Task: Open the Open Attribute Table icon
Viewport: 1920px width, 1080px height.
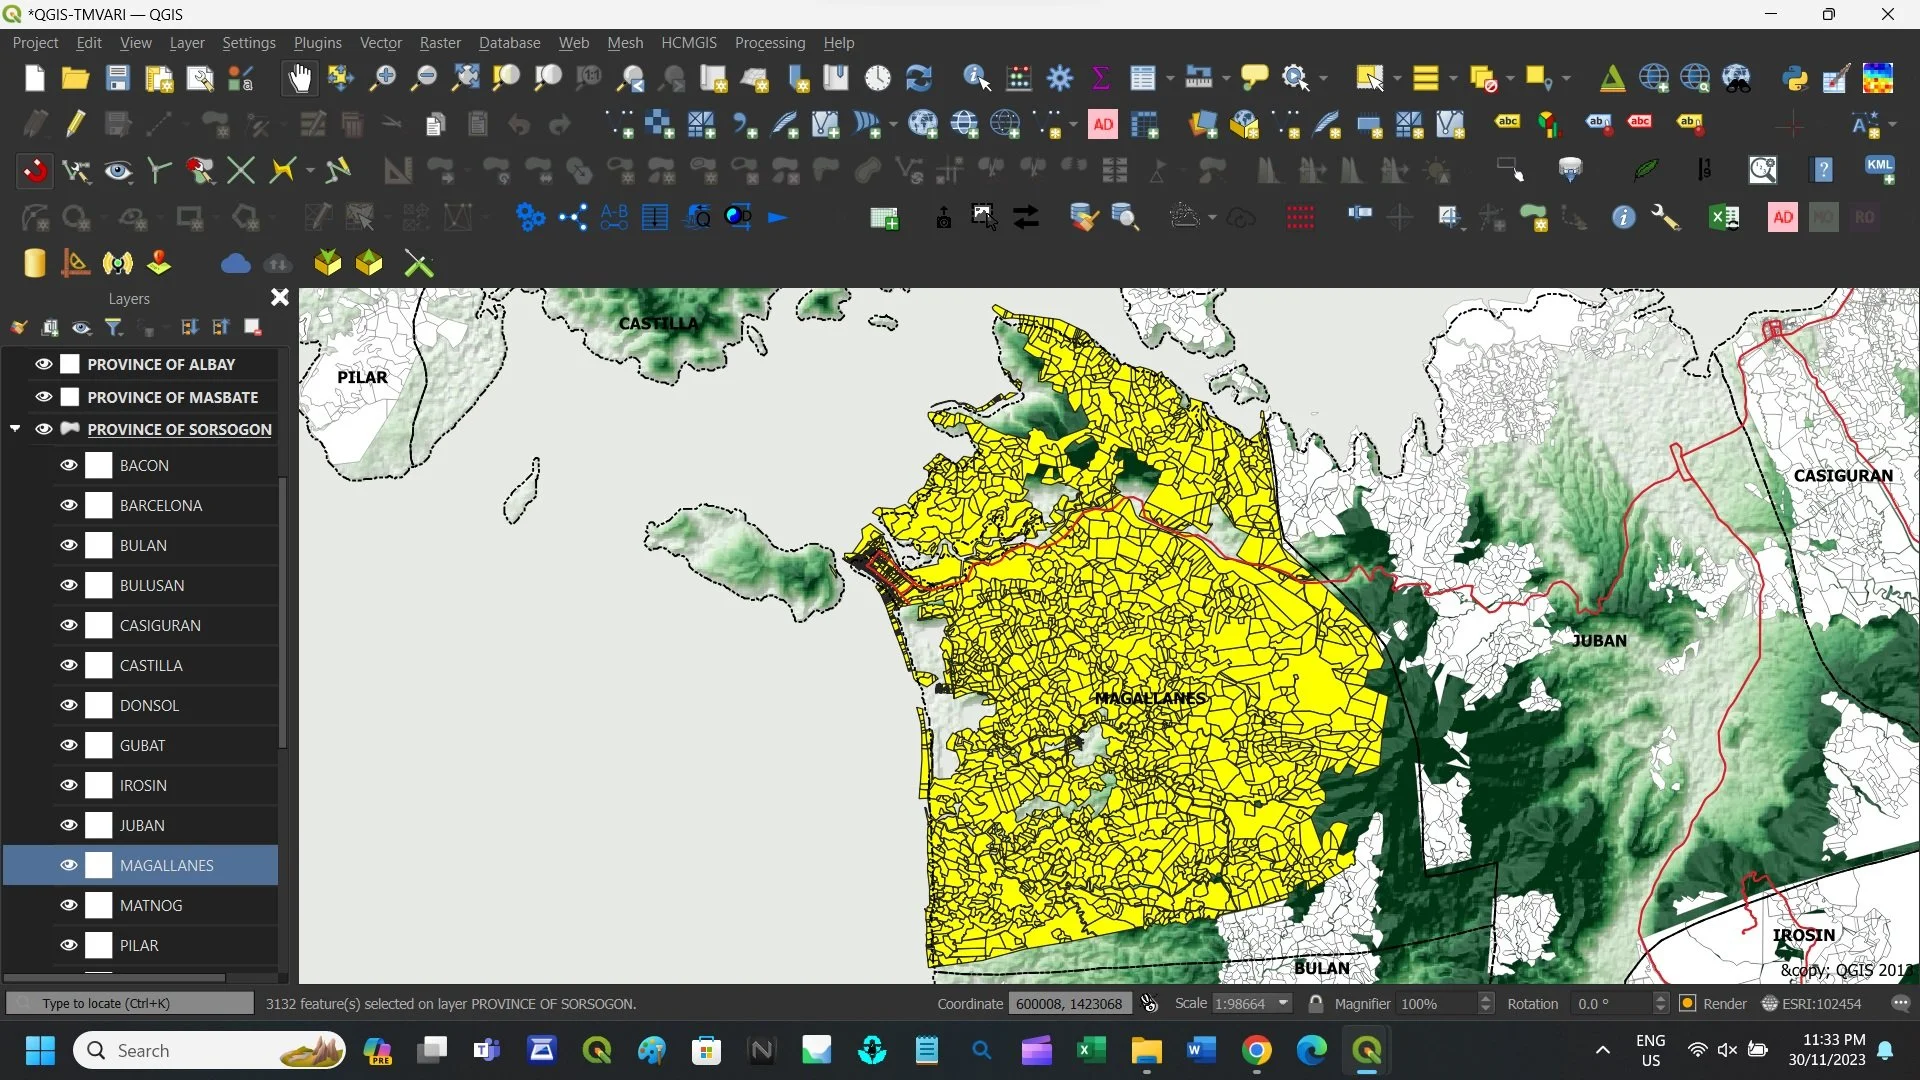Action: point(1142,78)
